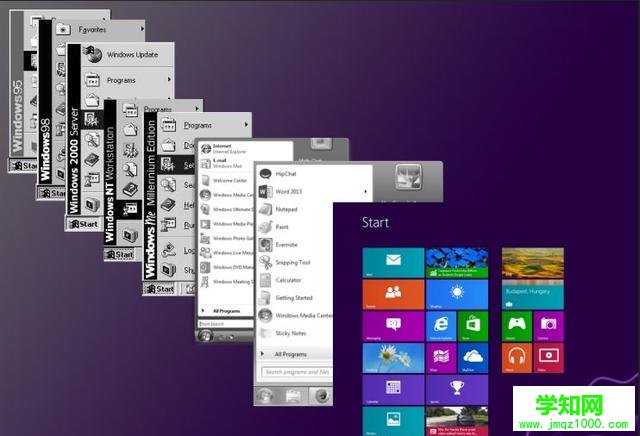Click Shut Down monitor icon in Windows Me menu

[168, 269]
